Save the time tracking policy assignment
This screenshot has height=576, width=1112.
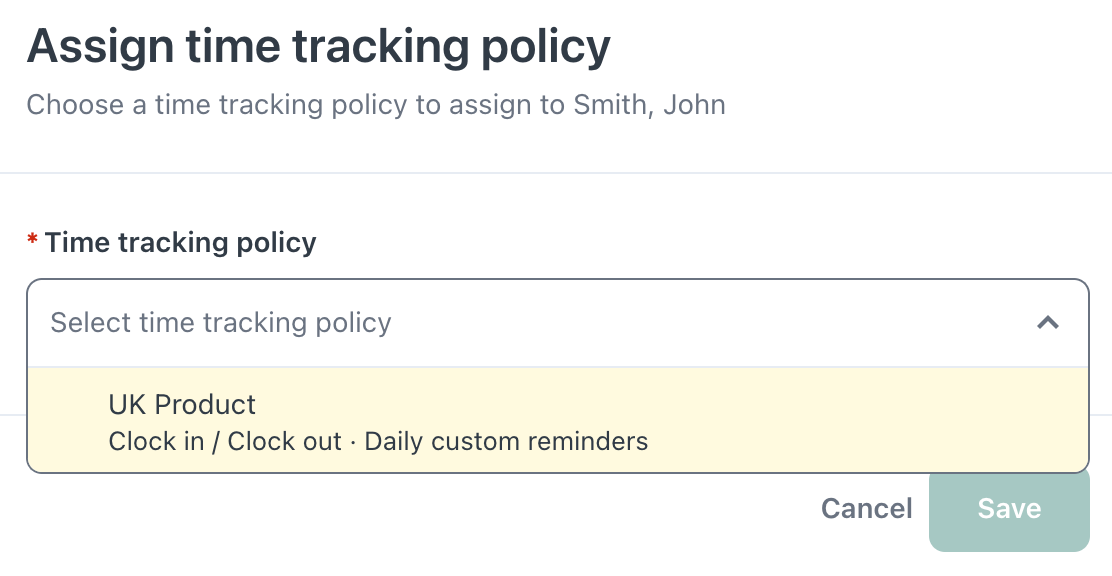click(1009, 509)
